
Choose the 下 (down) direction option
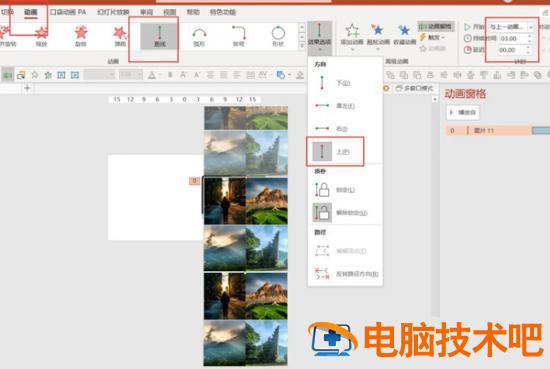coord(345,83)
